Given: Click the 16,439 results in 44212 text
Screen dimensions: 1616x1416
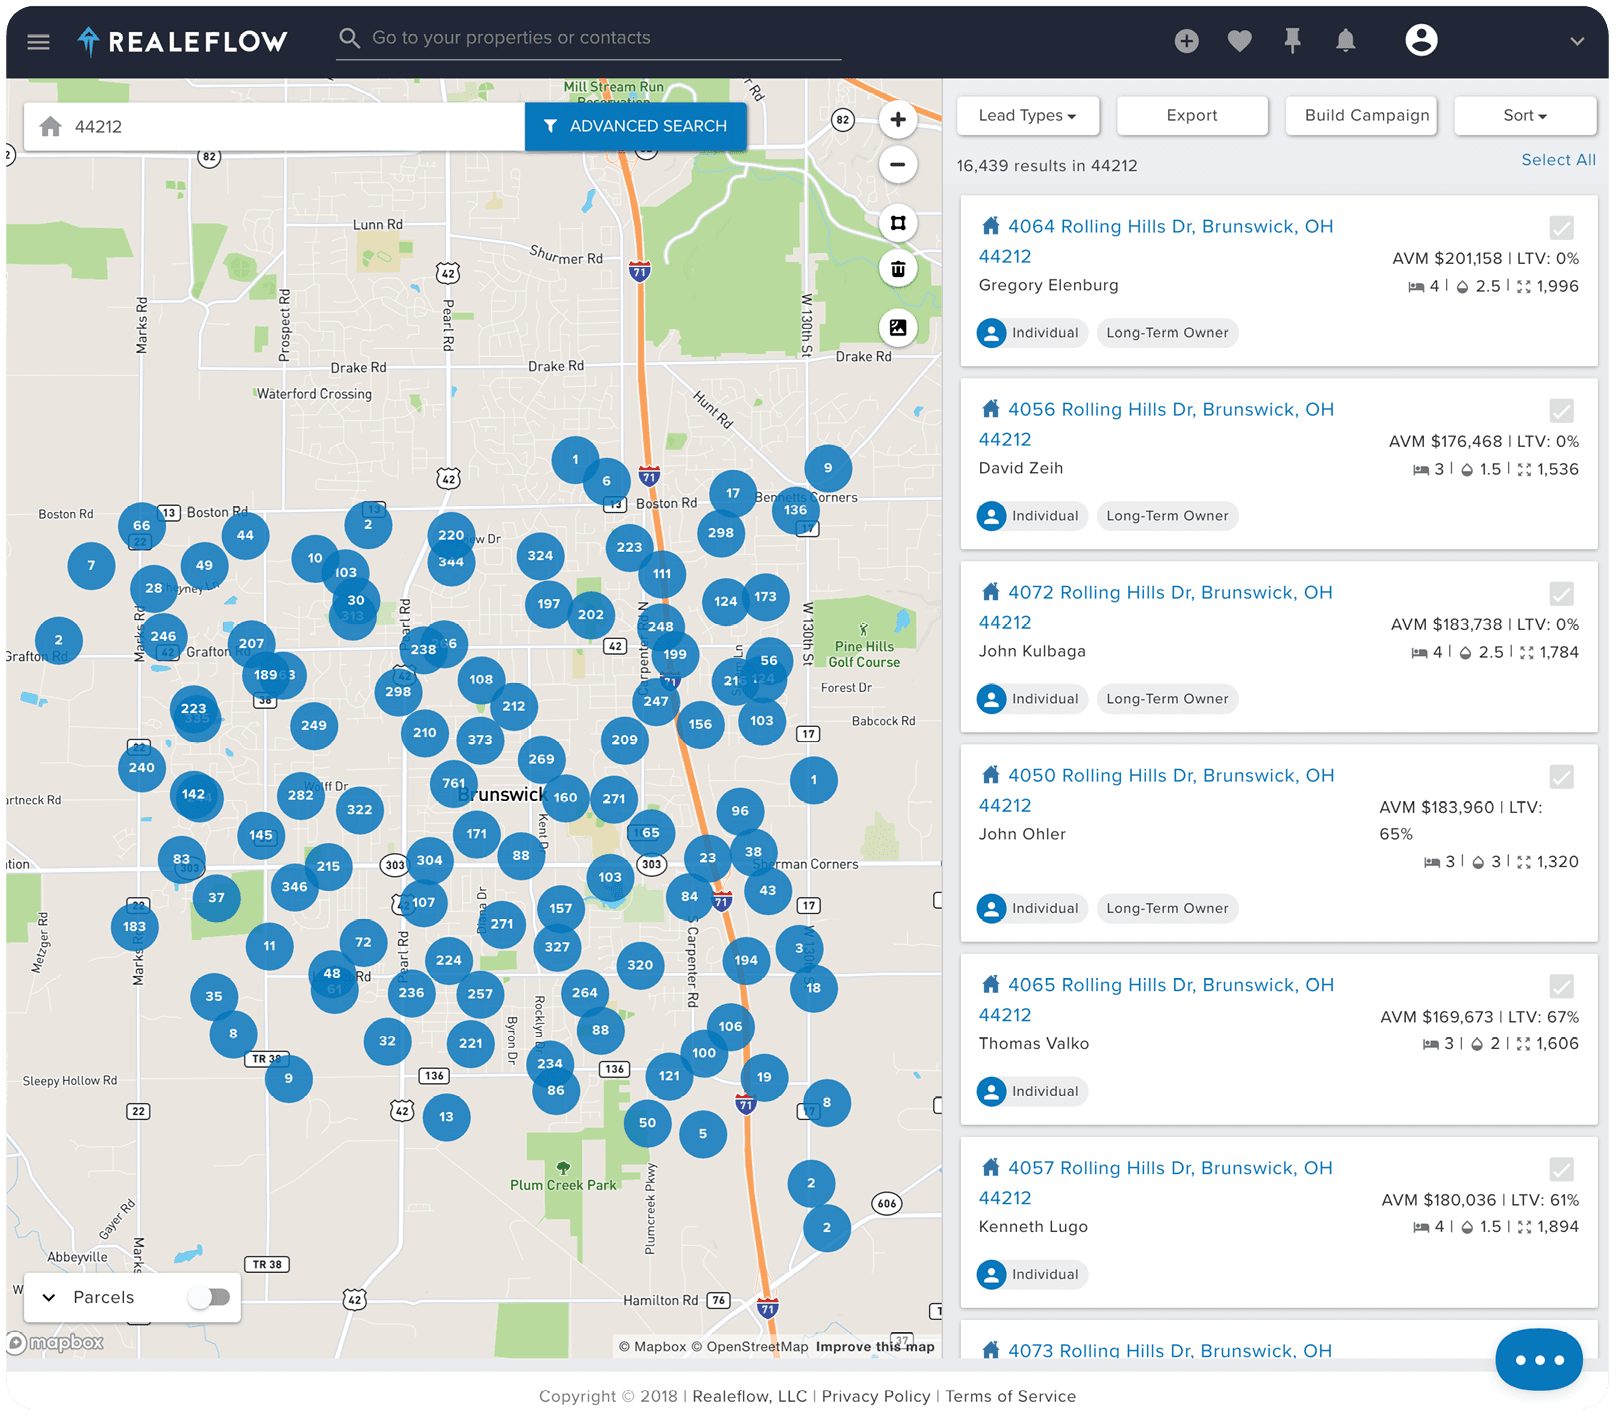Looking at the screenshot, I should point(1047,166).
